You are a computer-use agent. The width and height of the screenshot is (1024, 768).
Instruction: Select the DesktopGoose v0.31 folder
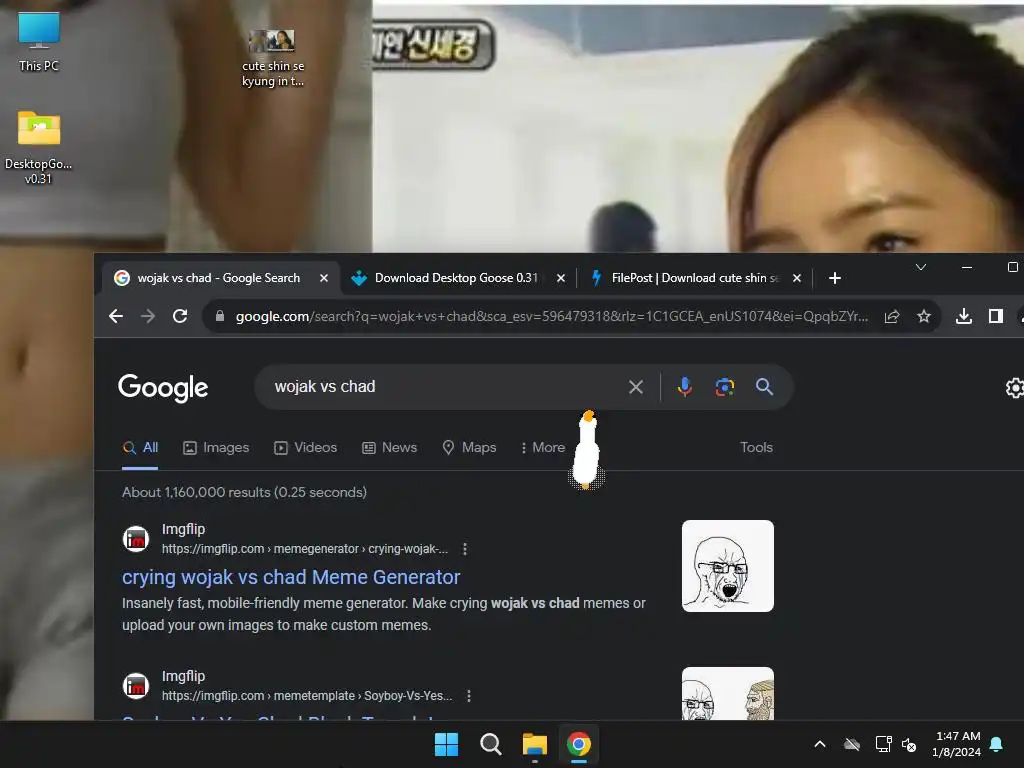coord(39,148)
